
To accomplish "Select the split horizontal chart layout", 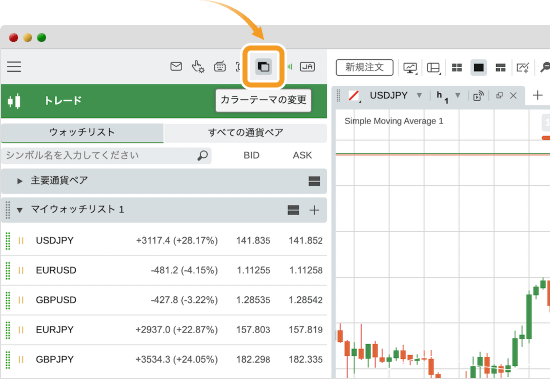I will 501,67.
